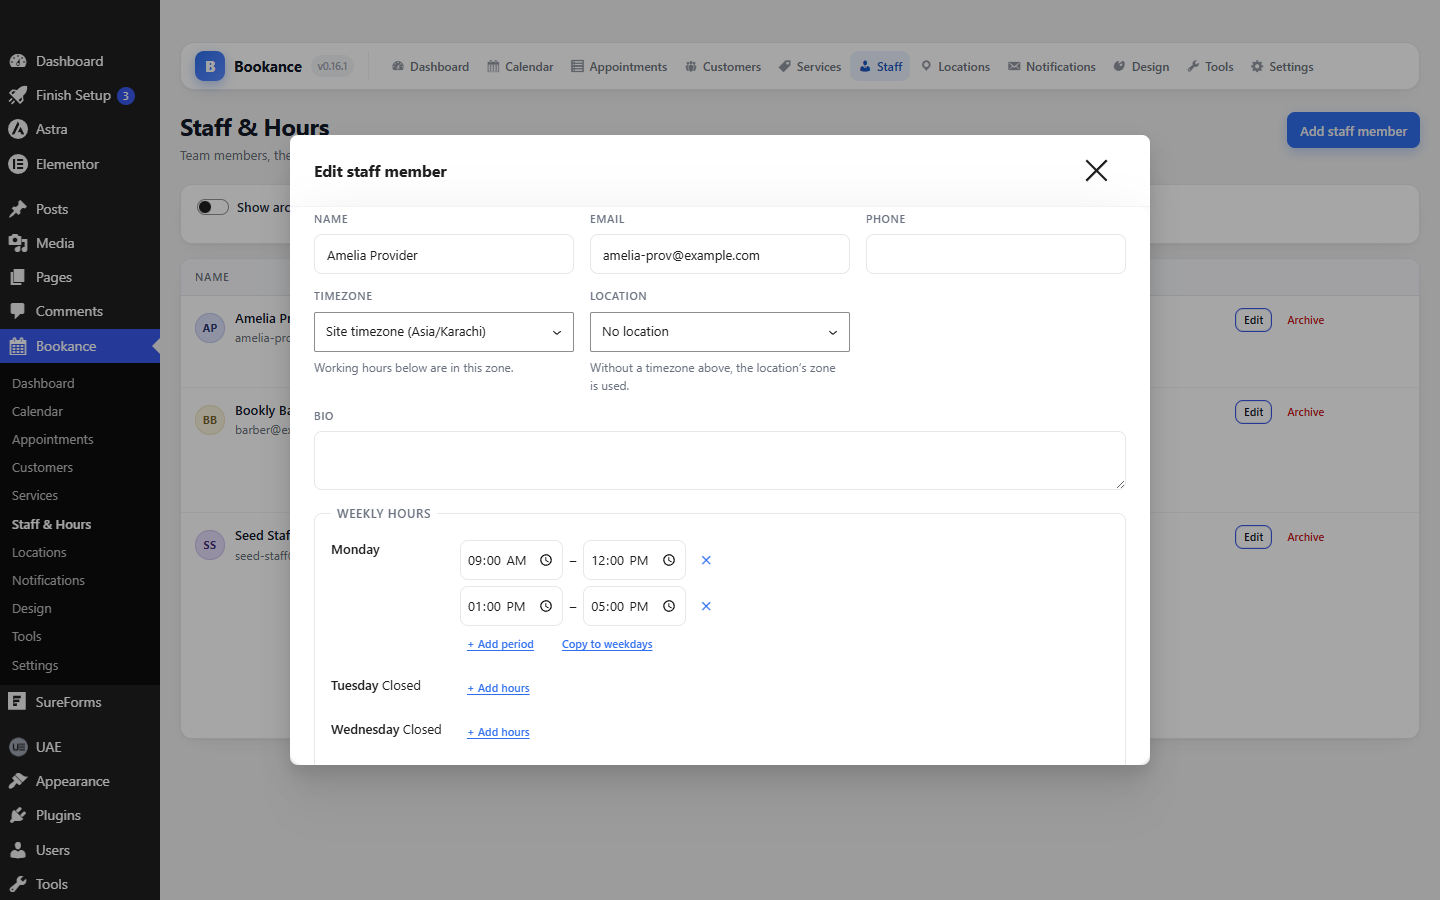Open time picker for 09:00 AM field
This screenshot has width=1440, height=900.
546,560
